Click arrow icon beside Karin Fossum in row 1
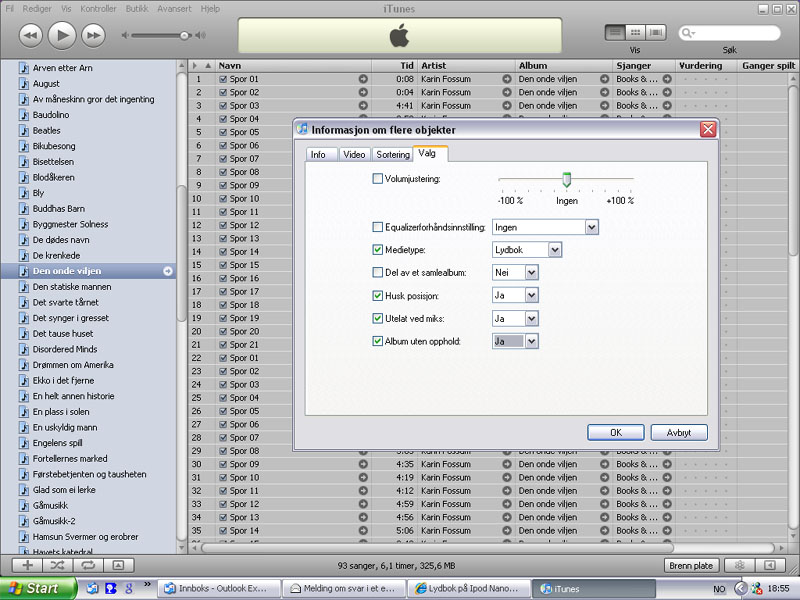Image resolution: width=800 pixels, height=600 pixels. pyautogui.click(x=507, y=79)
